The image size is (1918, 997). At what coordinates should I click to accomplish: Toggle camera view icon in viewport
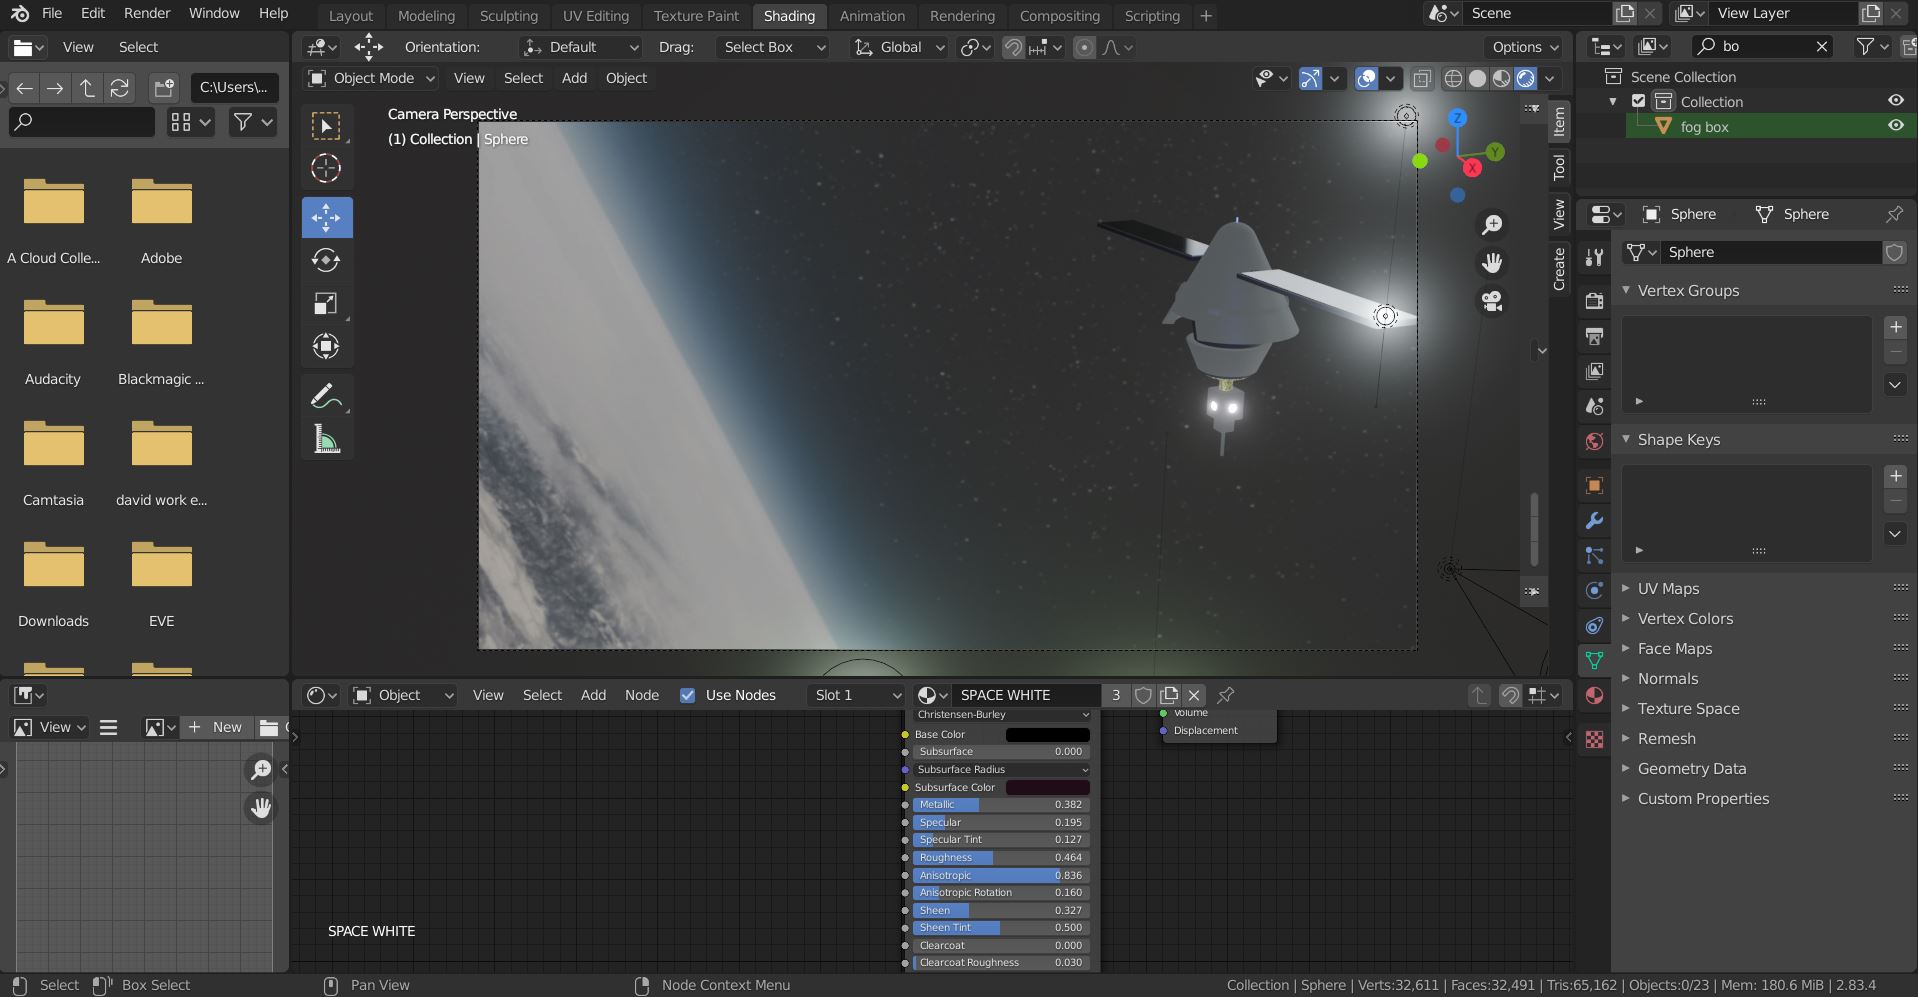[1492, 301]
